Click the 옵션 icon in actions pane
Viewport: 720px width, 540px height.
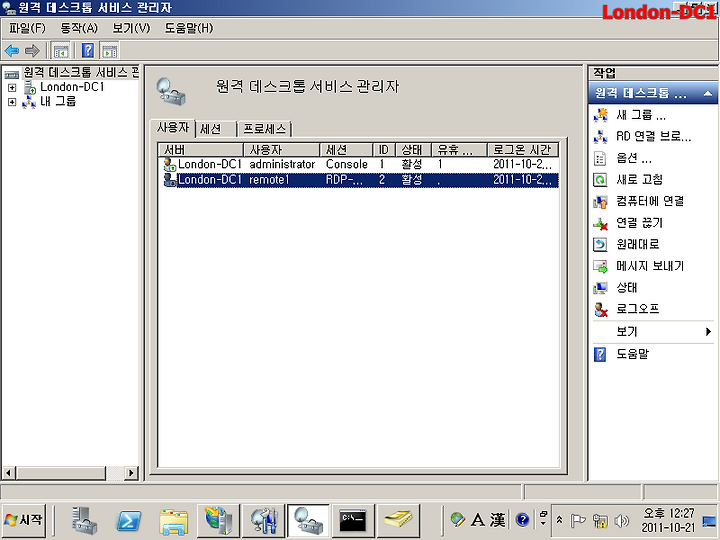coord(600,158)
